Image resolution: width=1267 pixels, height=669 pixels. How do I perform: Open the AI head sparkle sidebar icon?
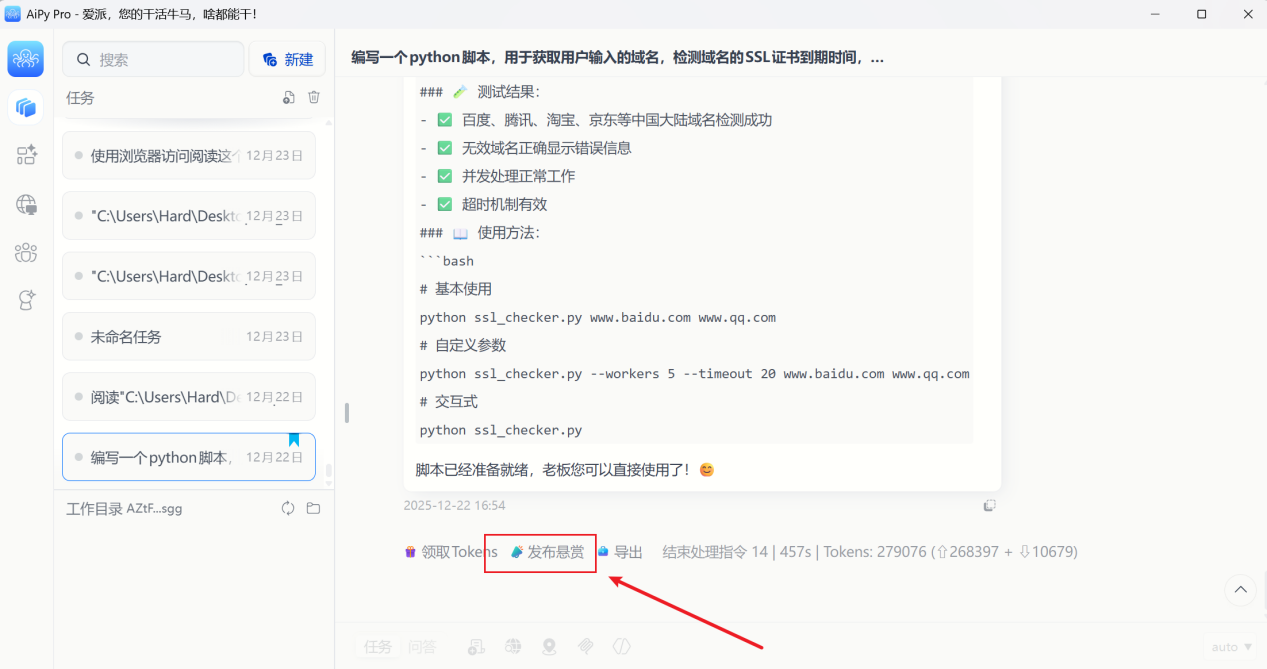coord(26,300)
